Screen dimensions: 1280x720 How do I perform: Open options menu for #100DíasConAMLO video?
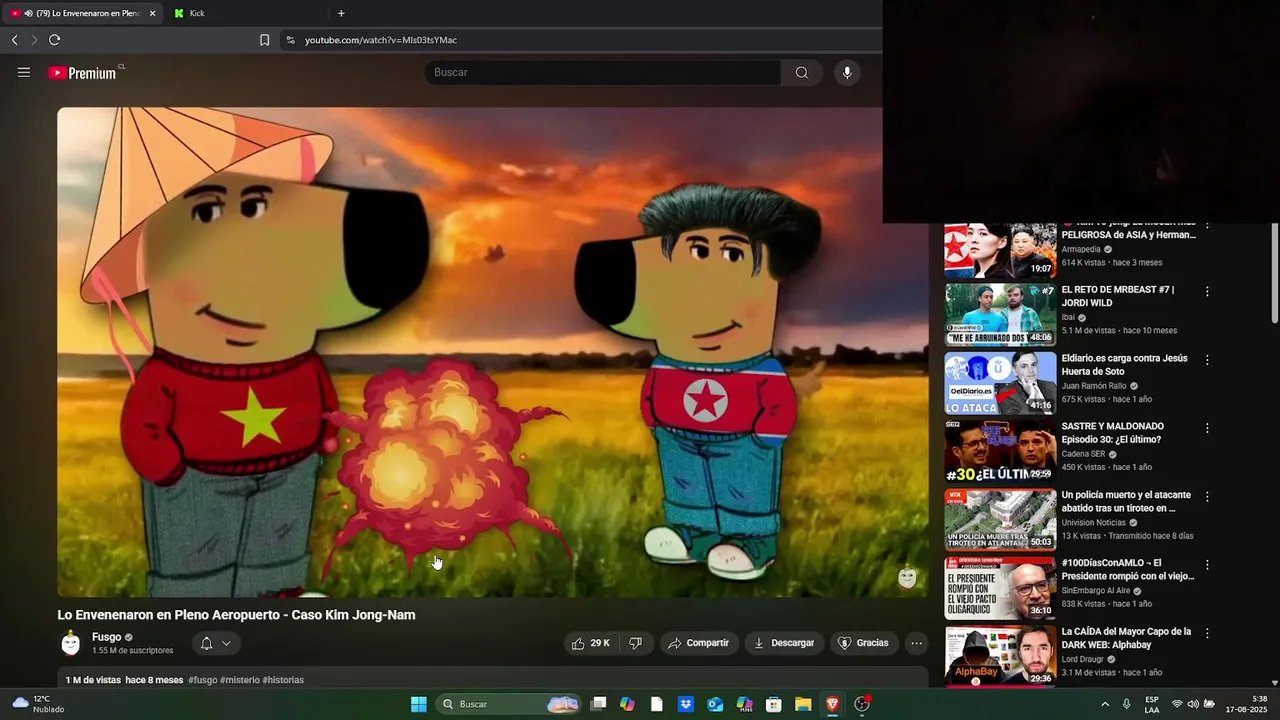(x=1207, y=564)
